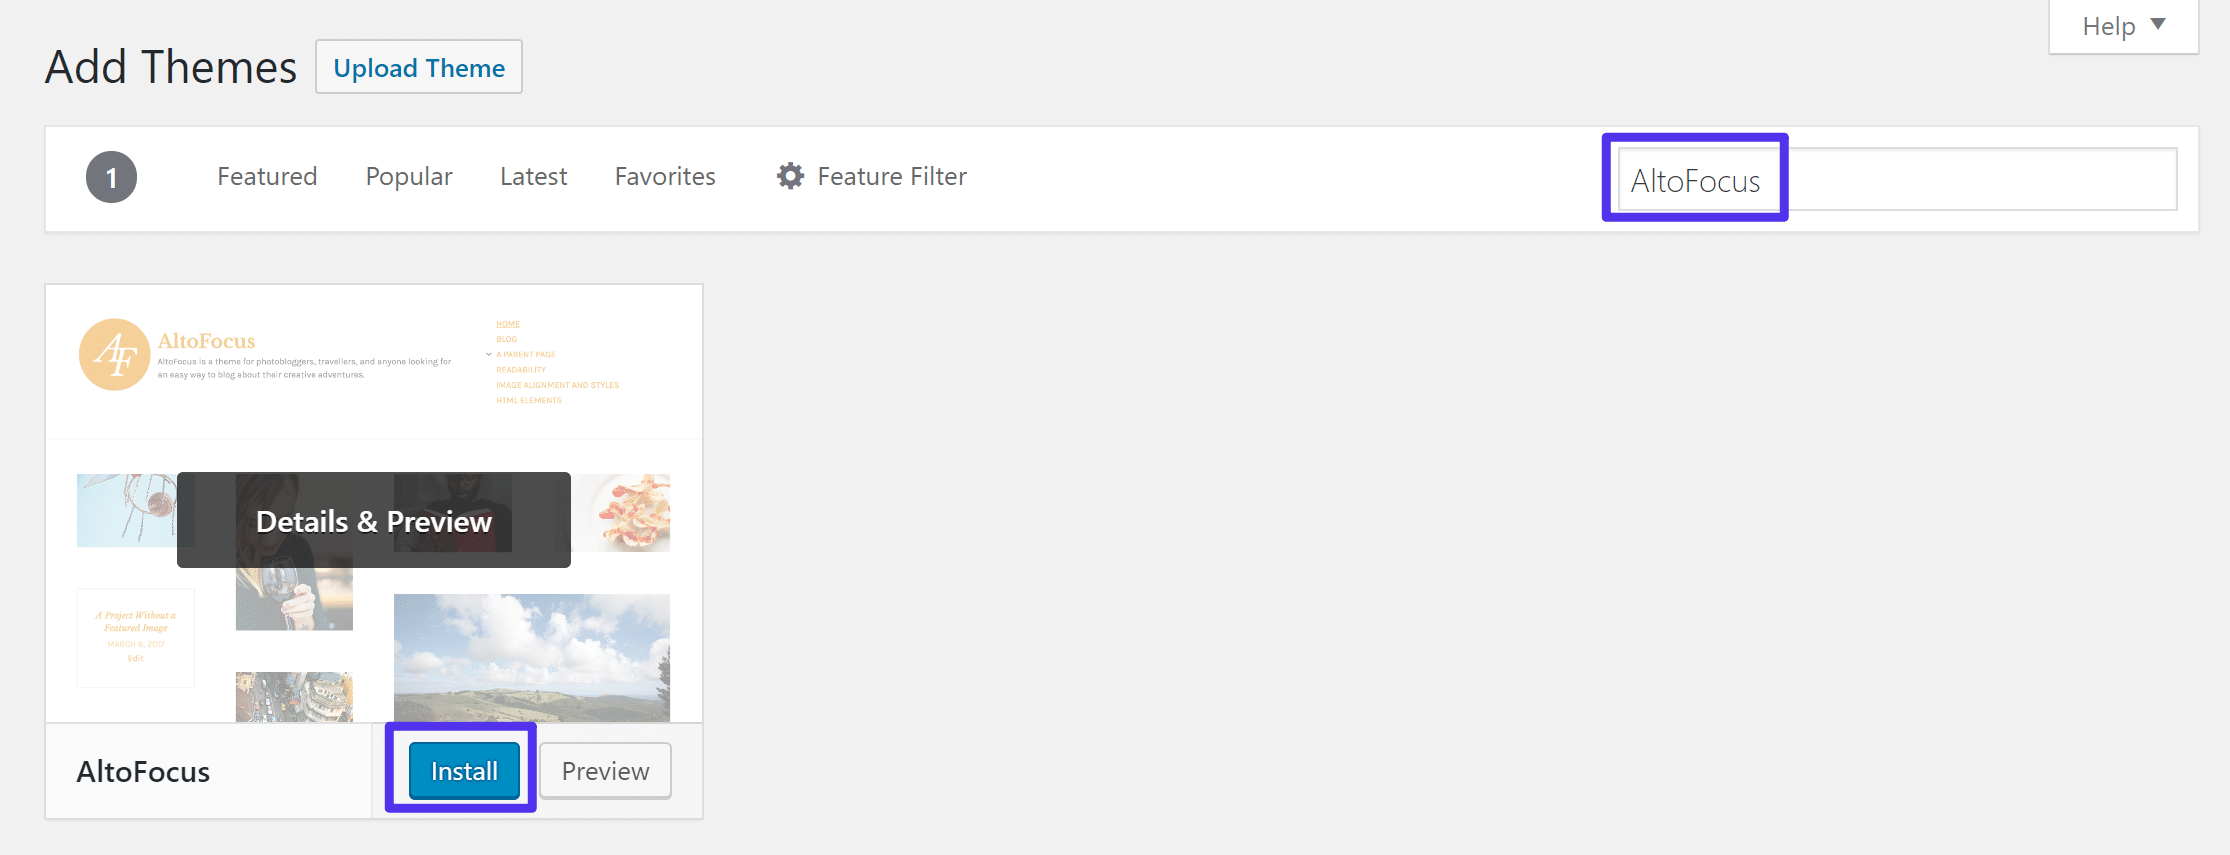Open the Latest themes tab

pos(533,176)
